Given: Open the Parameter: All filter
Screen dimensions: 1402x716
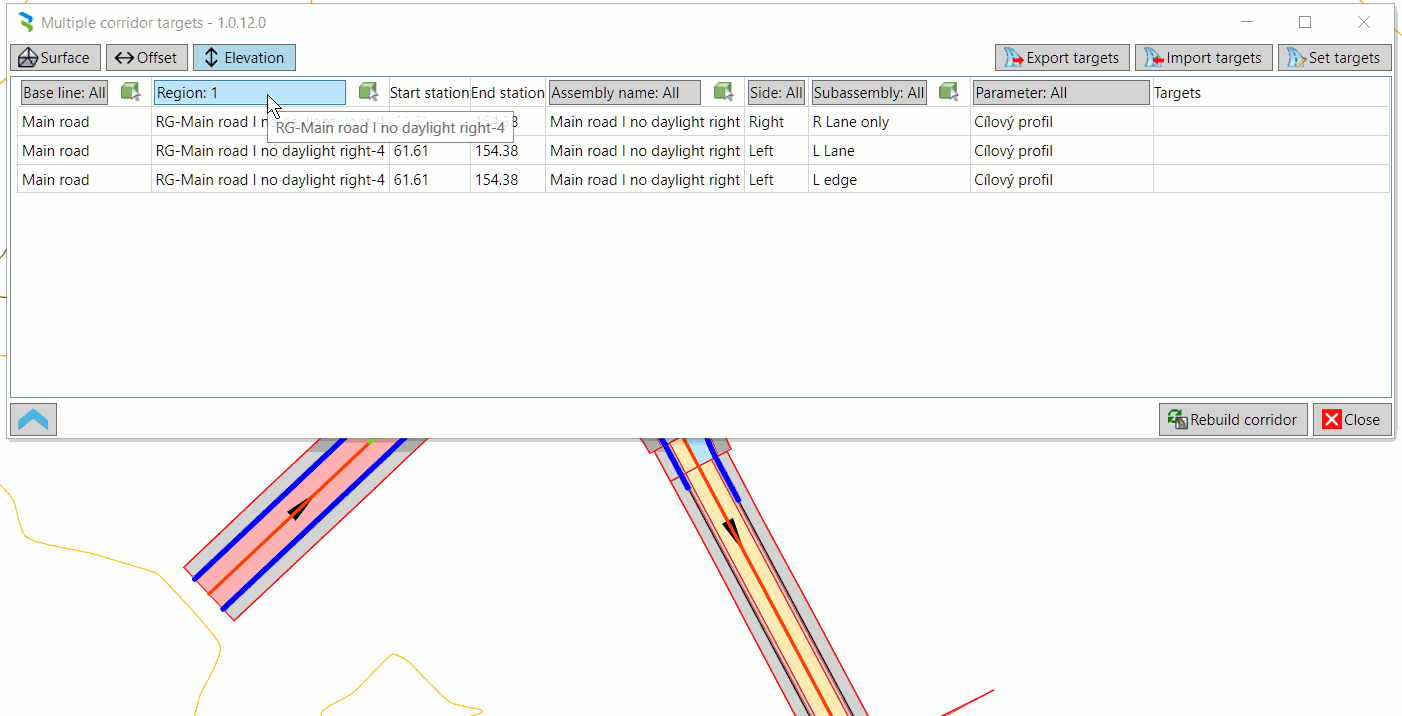Looking at the screenshot, I should click(1061, 93).
